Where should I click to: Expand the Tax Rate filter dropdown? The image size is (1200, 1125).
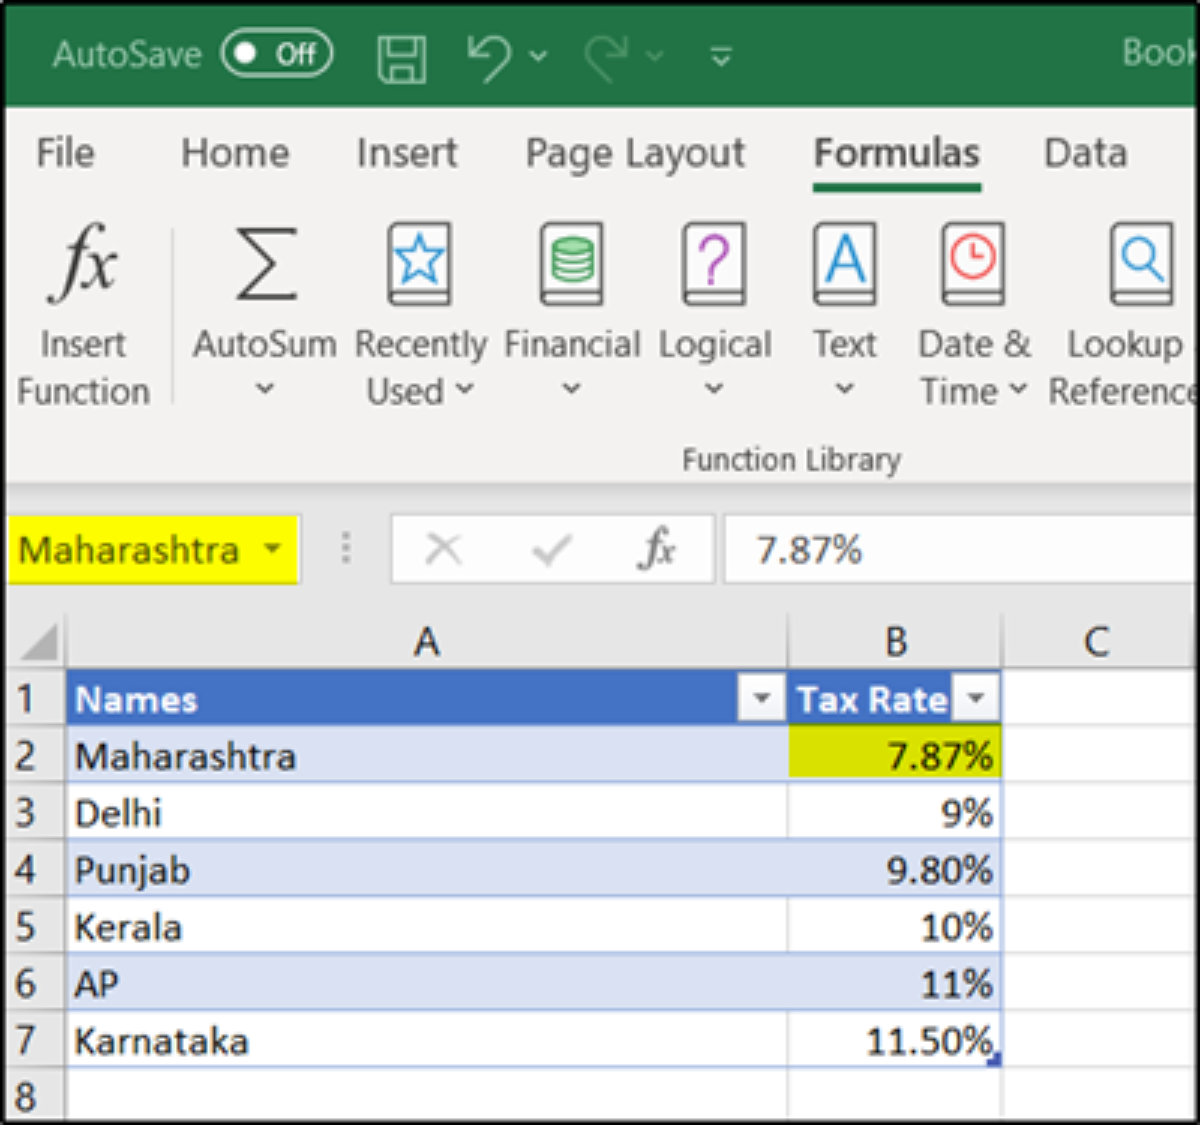976,698
